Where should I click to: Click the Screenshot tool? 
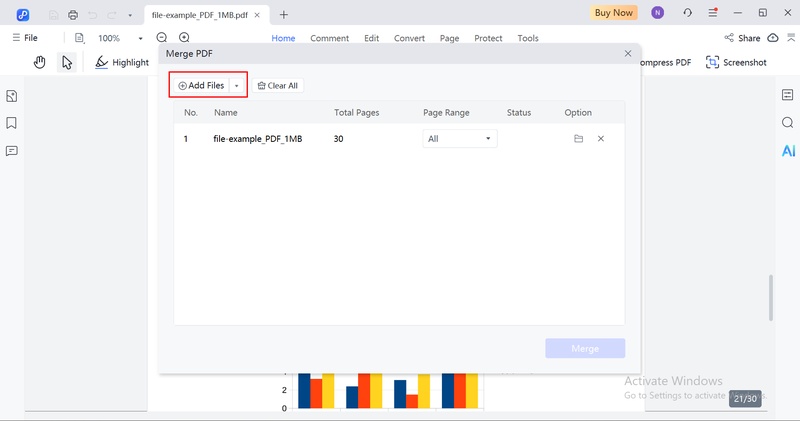coord(736,62)
